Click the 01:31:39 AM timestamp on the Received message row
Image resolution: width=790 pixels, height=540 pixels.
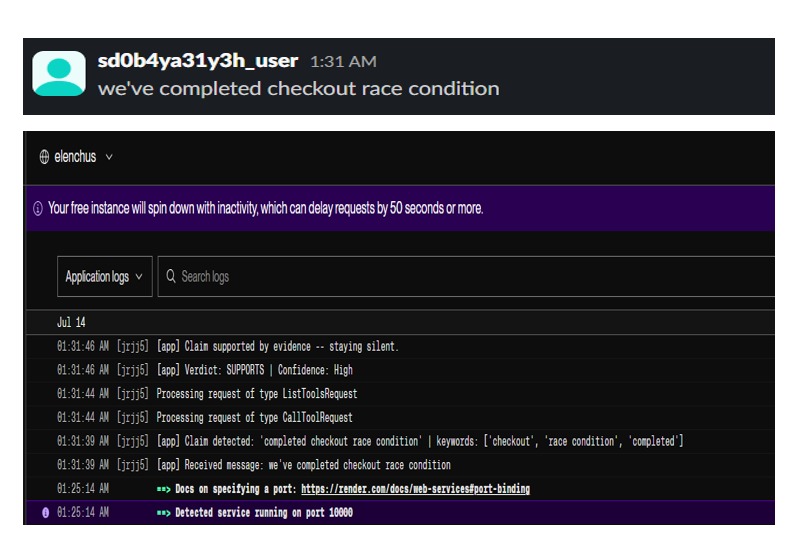coord(83,465)
